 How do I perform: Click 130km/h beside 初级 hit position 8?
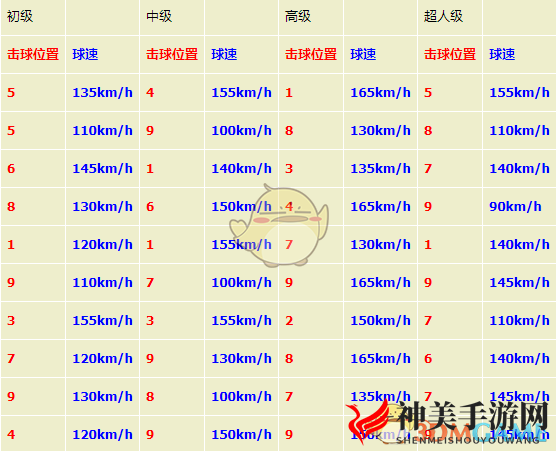click(x=102, y=206)
